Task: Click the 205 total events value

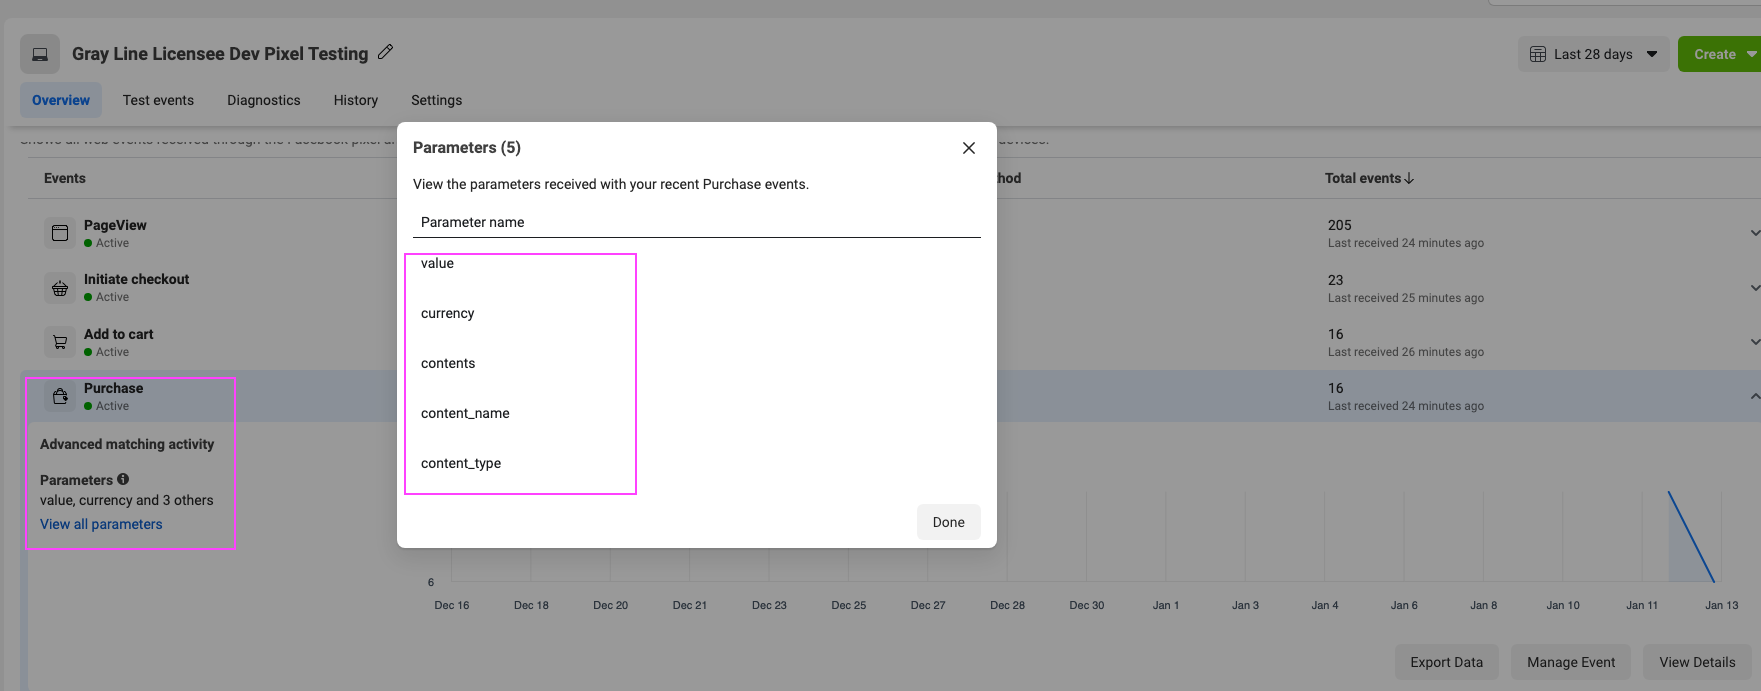Action: click(1339, 225)
